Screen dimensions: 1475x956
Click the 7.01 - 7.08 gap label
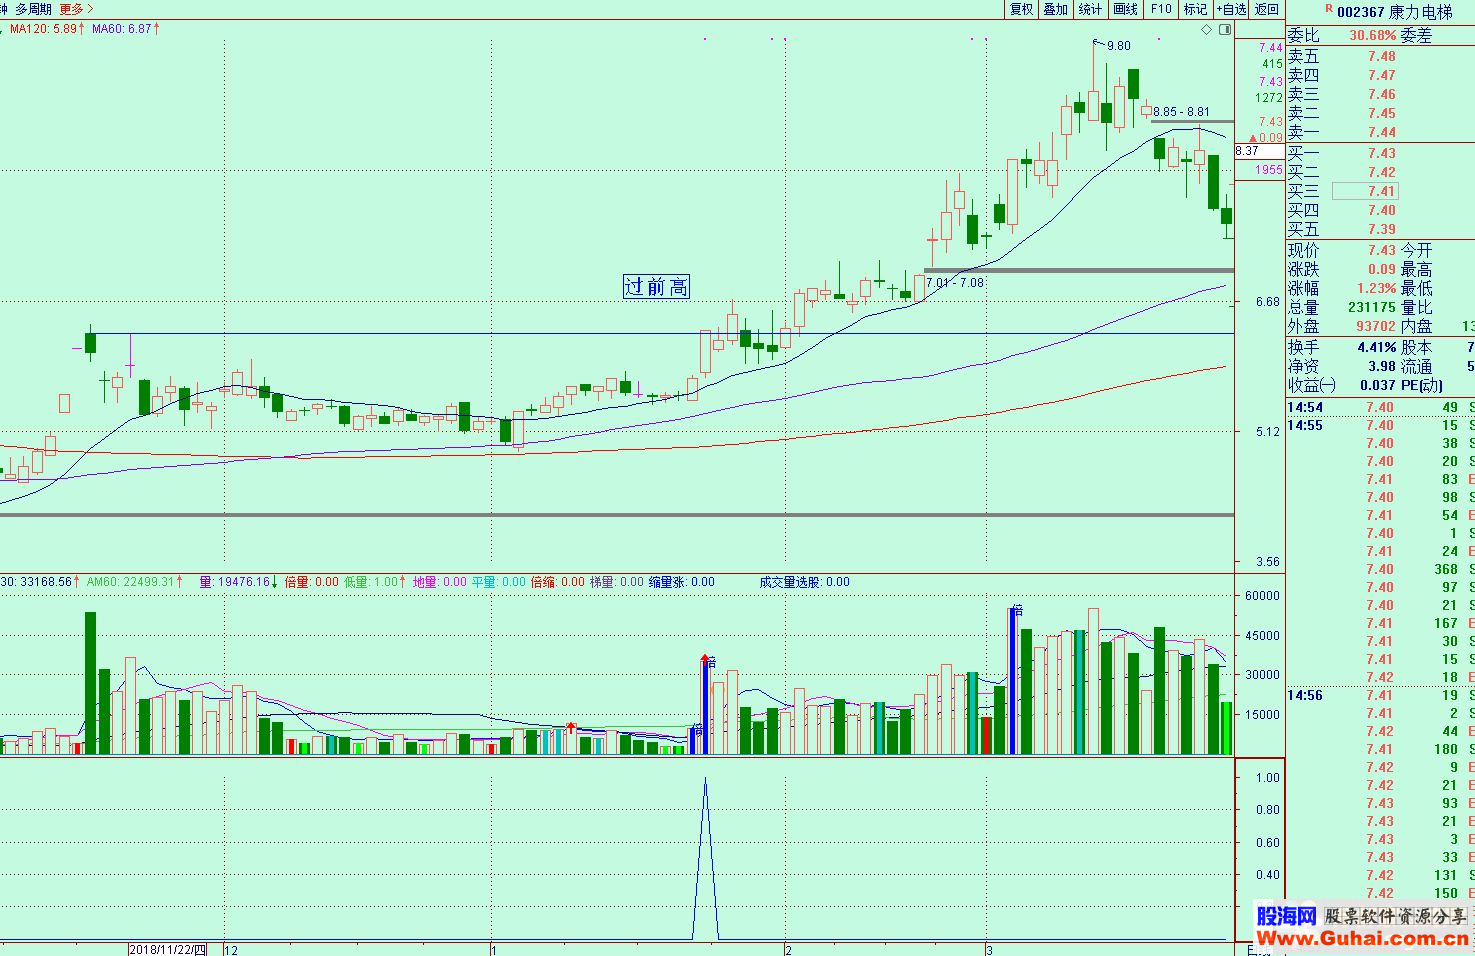pyautogui.click(x=955, y=283)
